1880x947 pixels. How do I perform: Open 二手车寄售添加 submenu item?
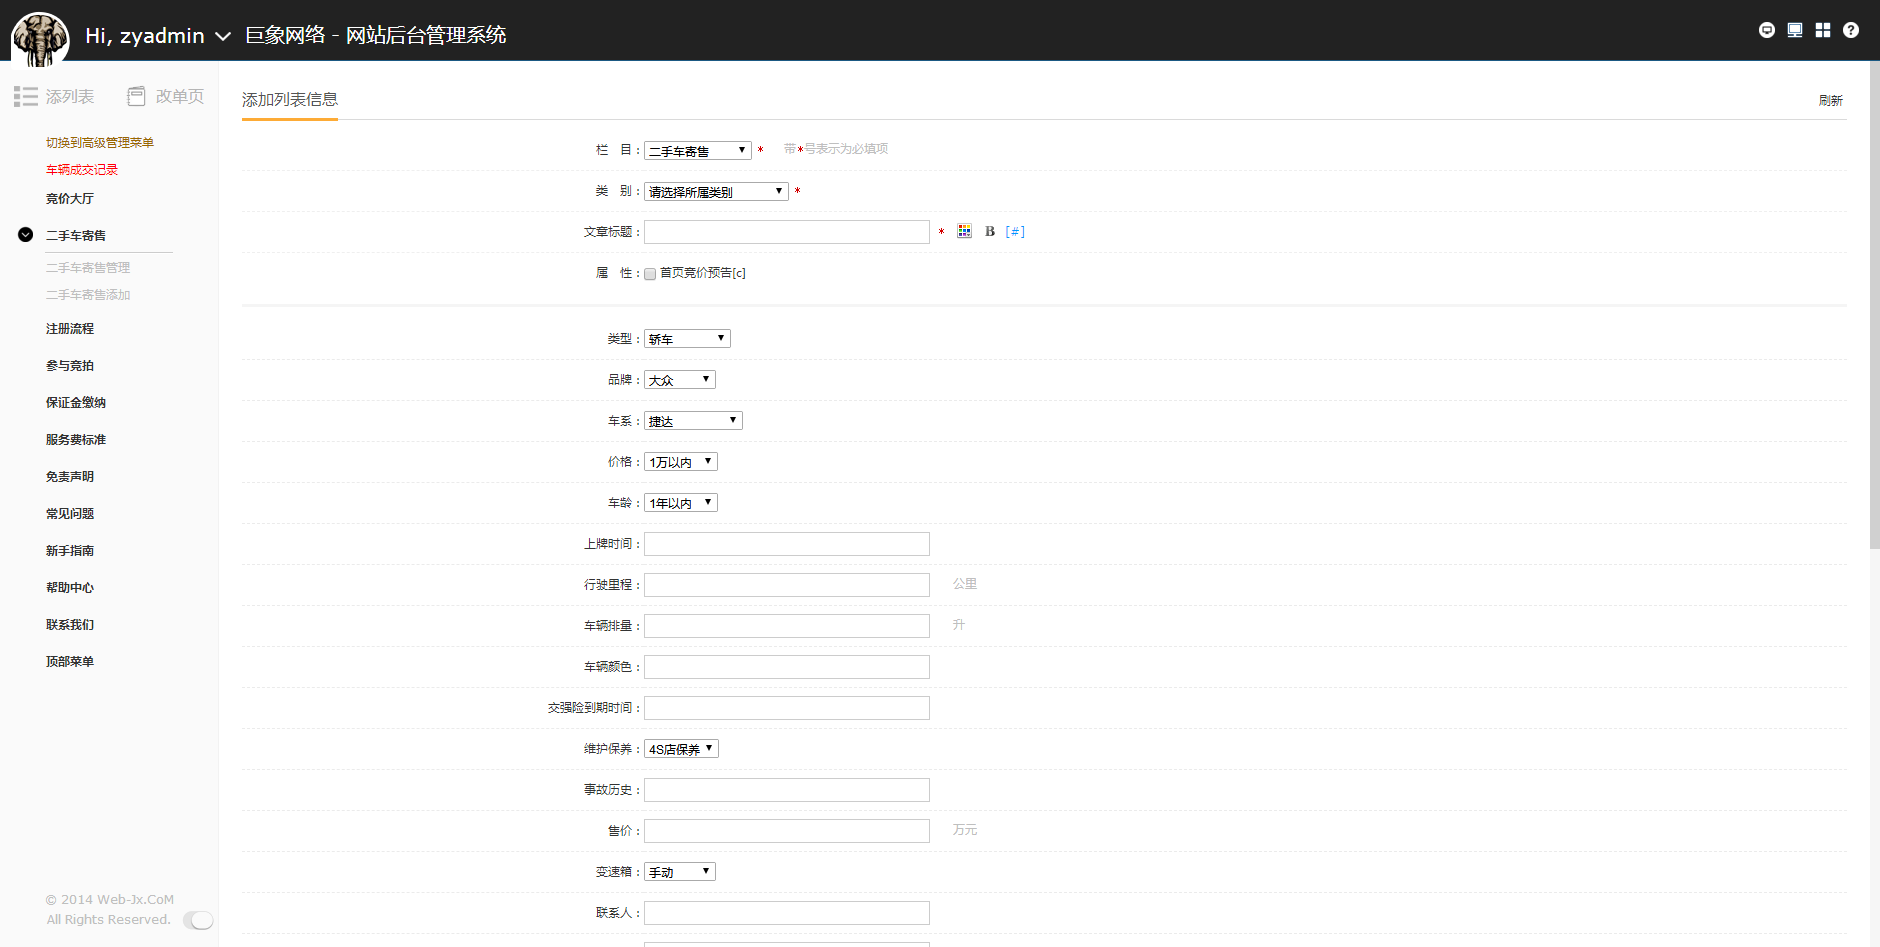88,295
